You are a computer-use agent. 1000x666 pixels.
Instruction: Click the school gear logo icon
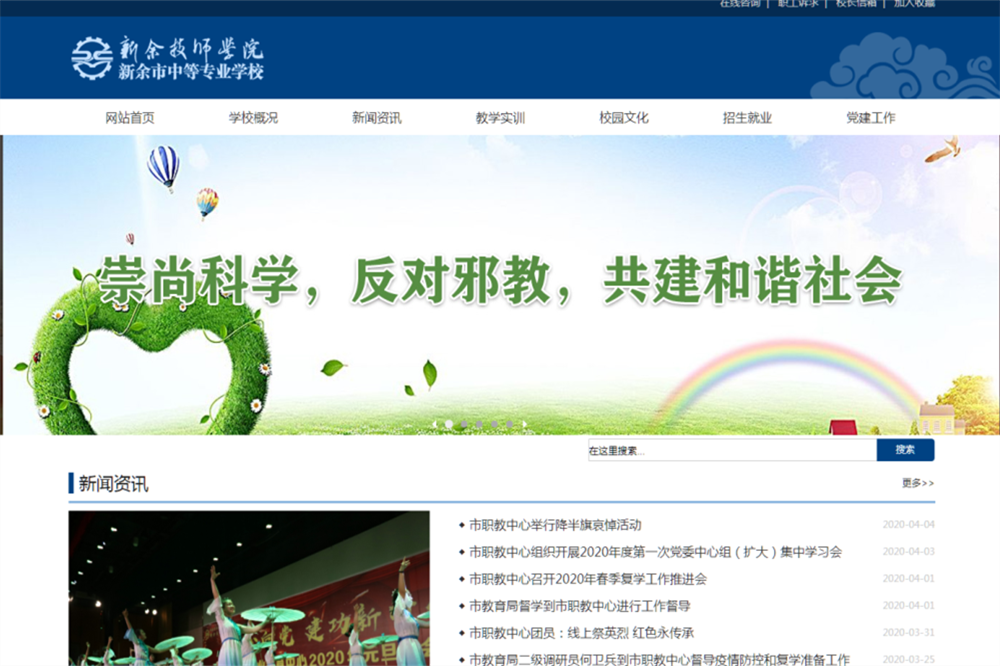(x=92, y=58)
